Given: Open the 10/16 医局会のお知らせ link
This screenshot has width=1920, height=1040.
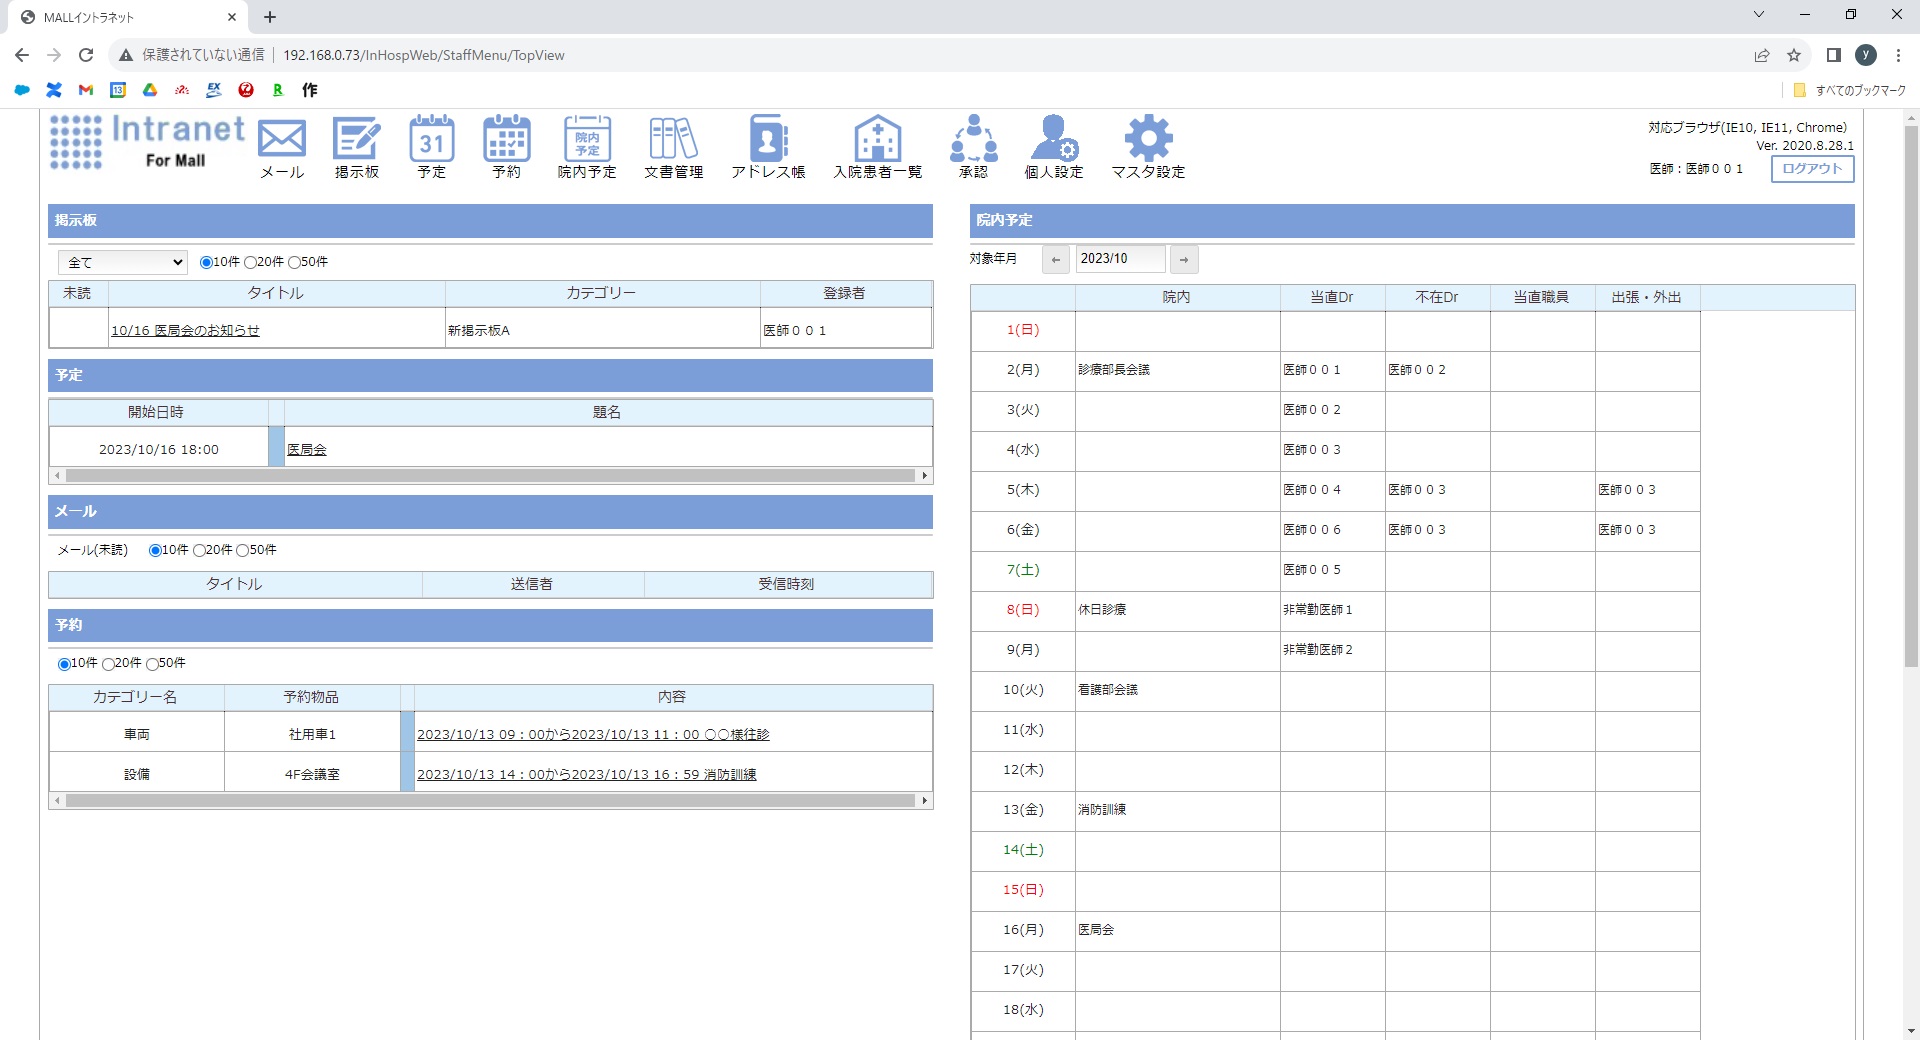Looking at the screenshot, I should (x=185, y=330).
